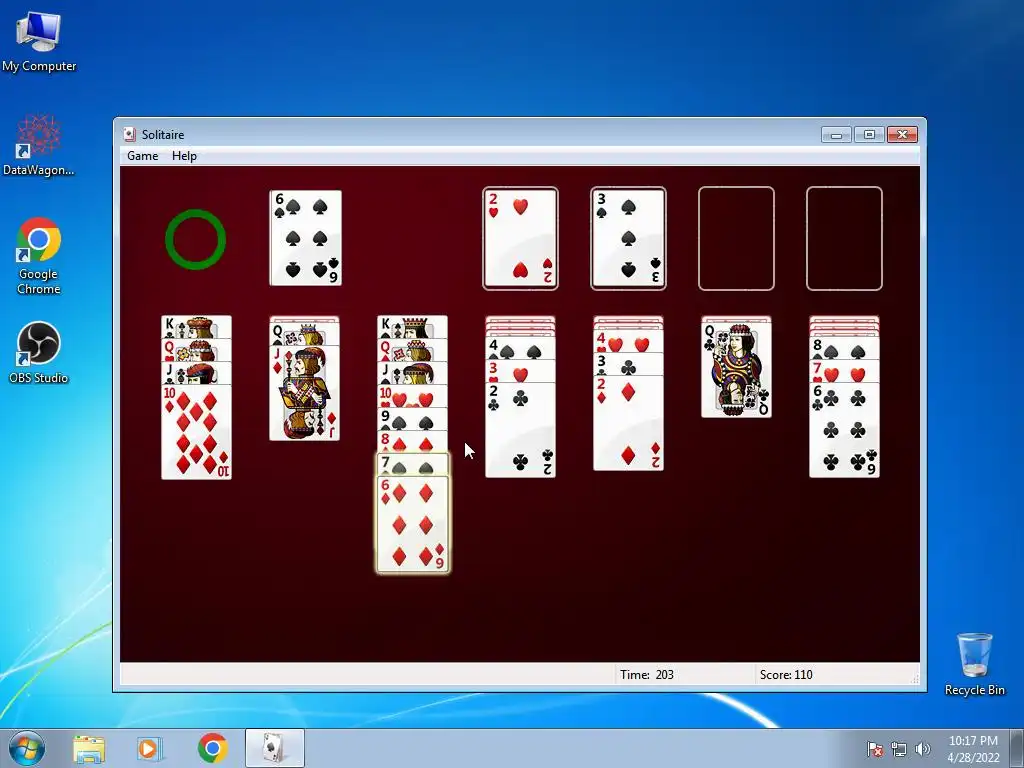Open the Help menu
Screen dimensions: 1024x768
point(184,156)
